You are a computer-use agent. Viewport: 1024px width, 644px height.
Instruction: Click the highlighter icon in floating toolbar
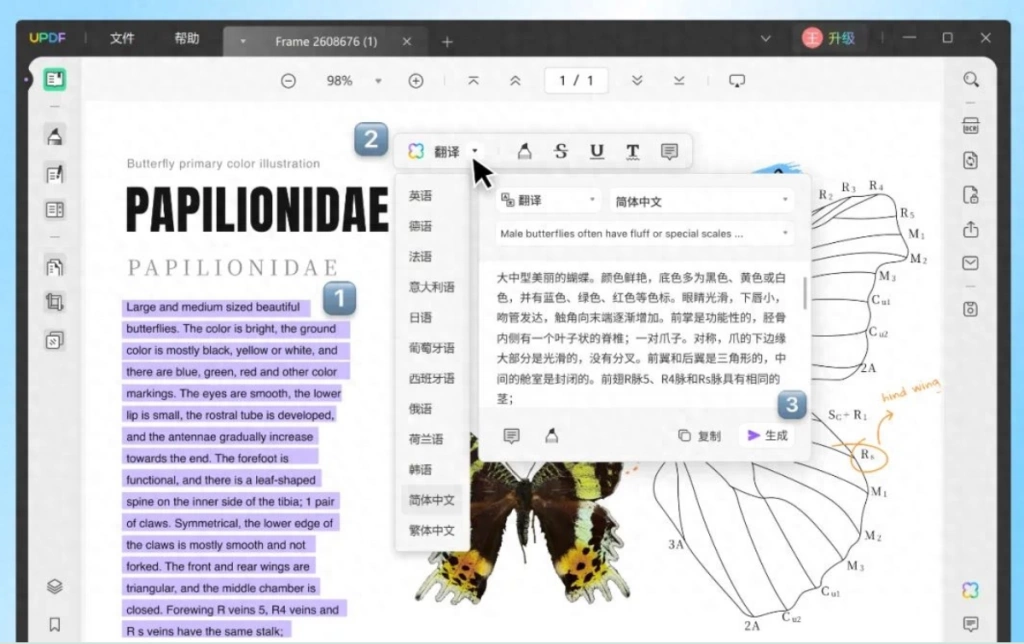(524, 152)
